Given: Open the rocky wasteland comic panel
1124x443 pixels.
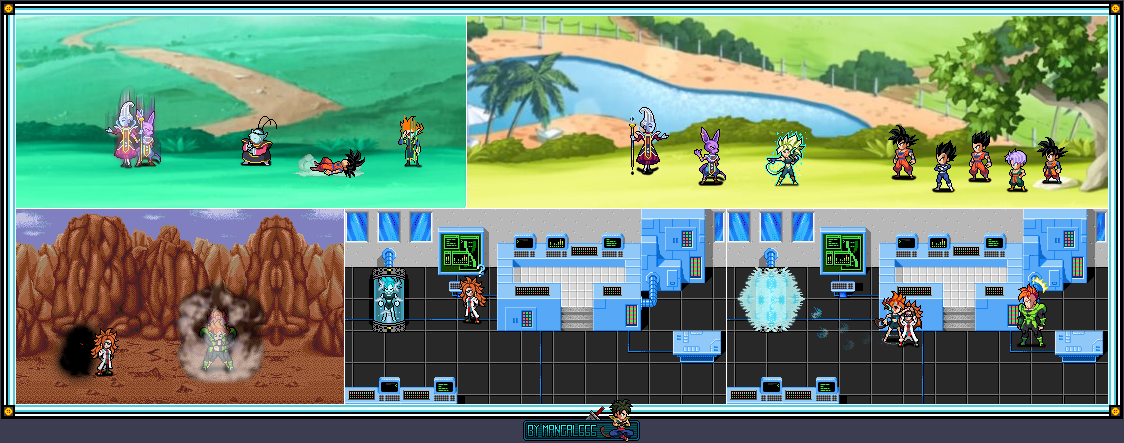Looking at the screenshot, I should pos(180,306).
